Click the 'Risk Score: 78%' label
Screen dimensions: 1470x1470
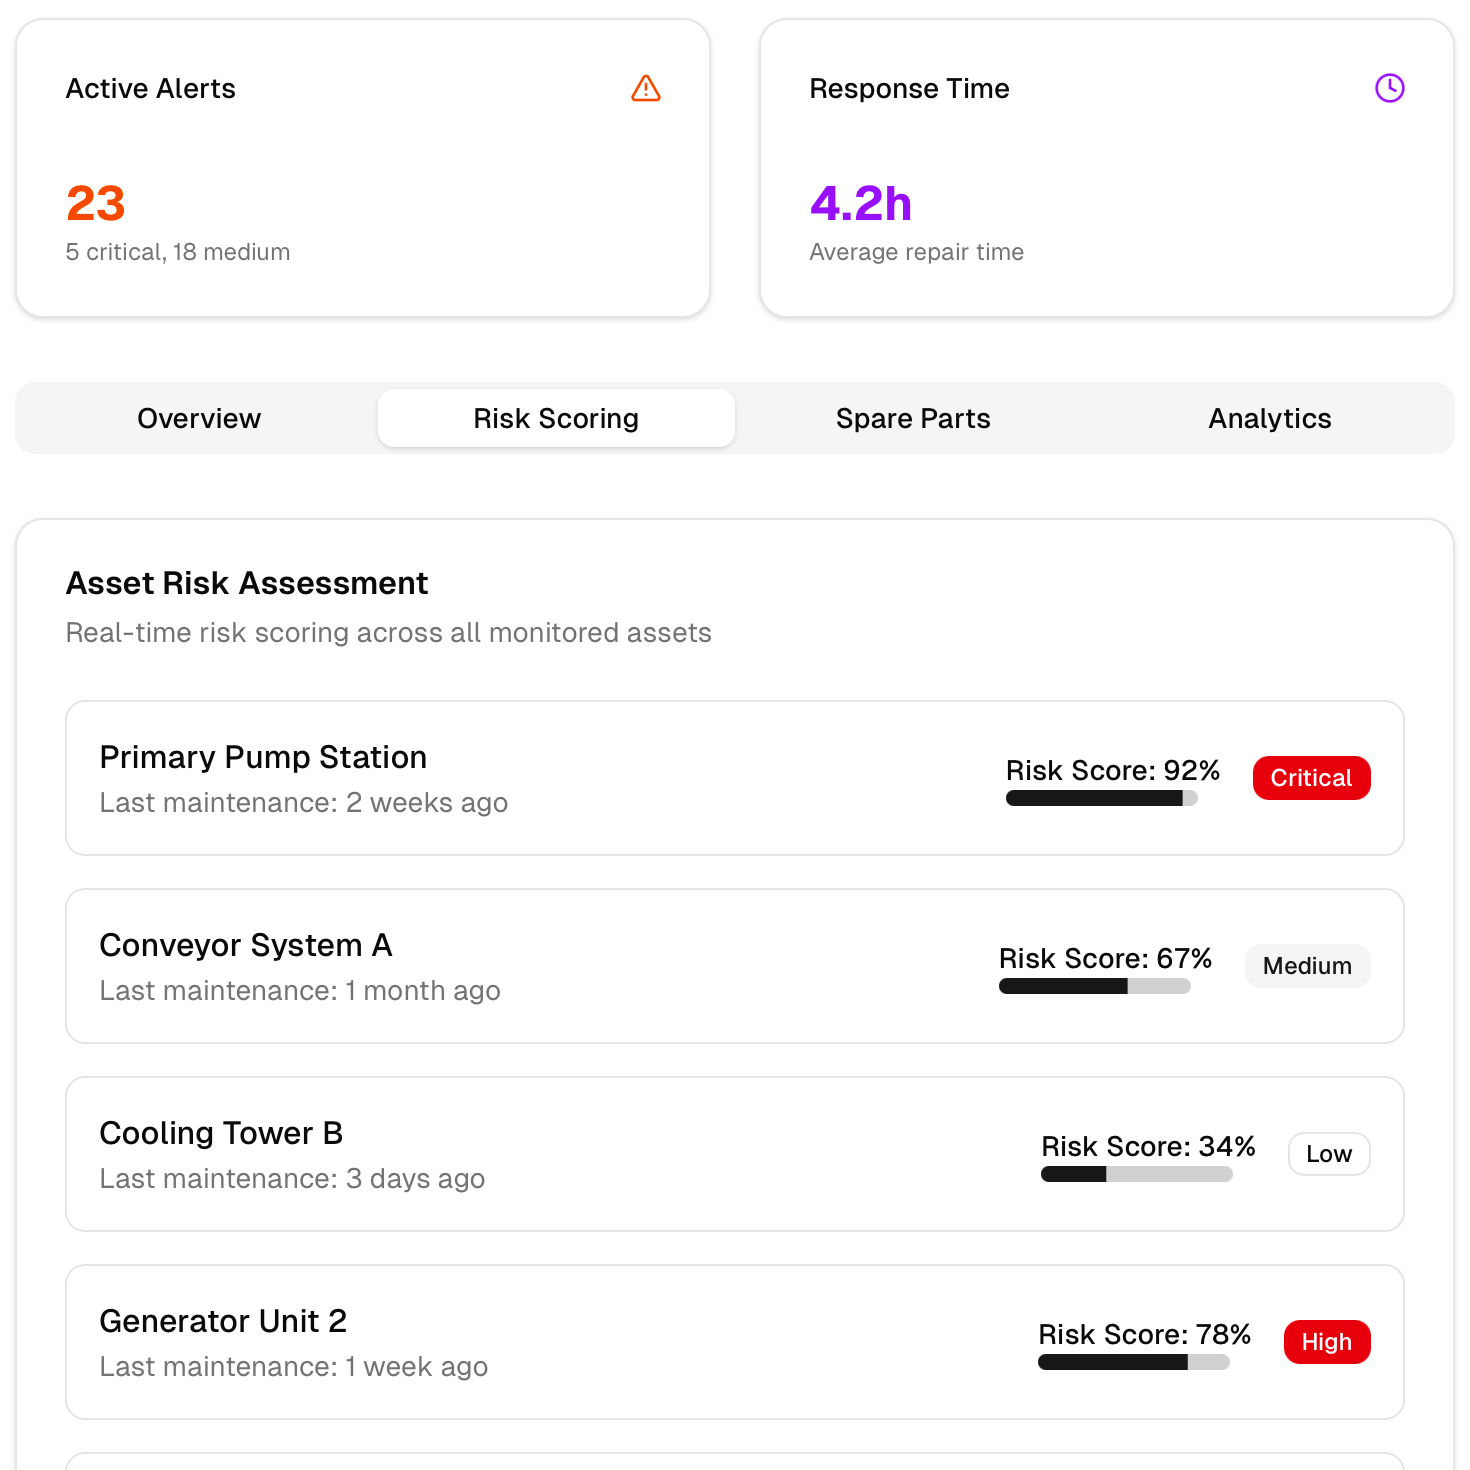1145,1334
